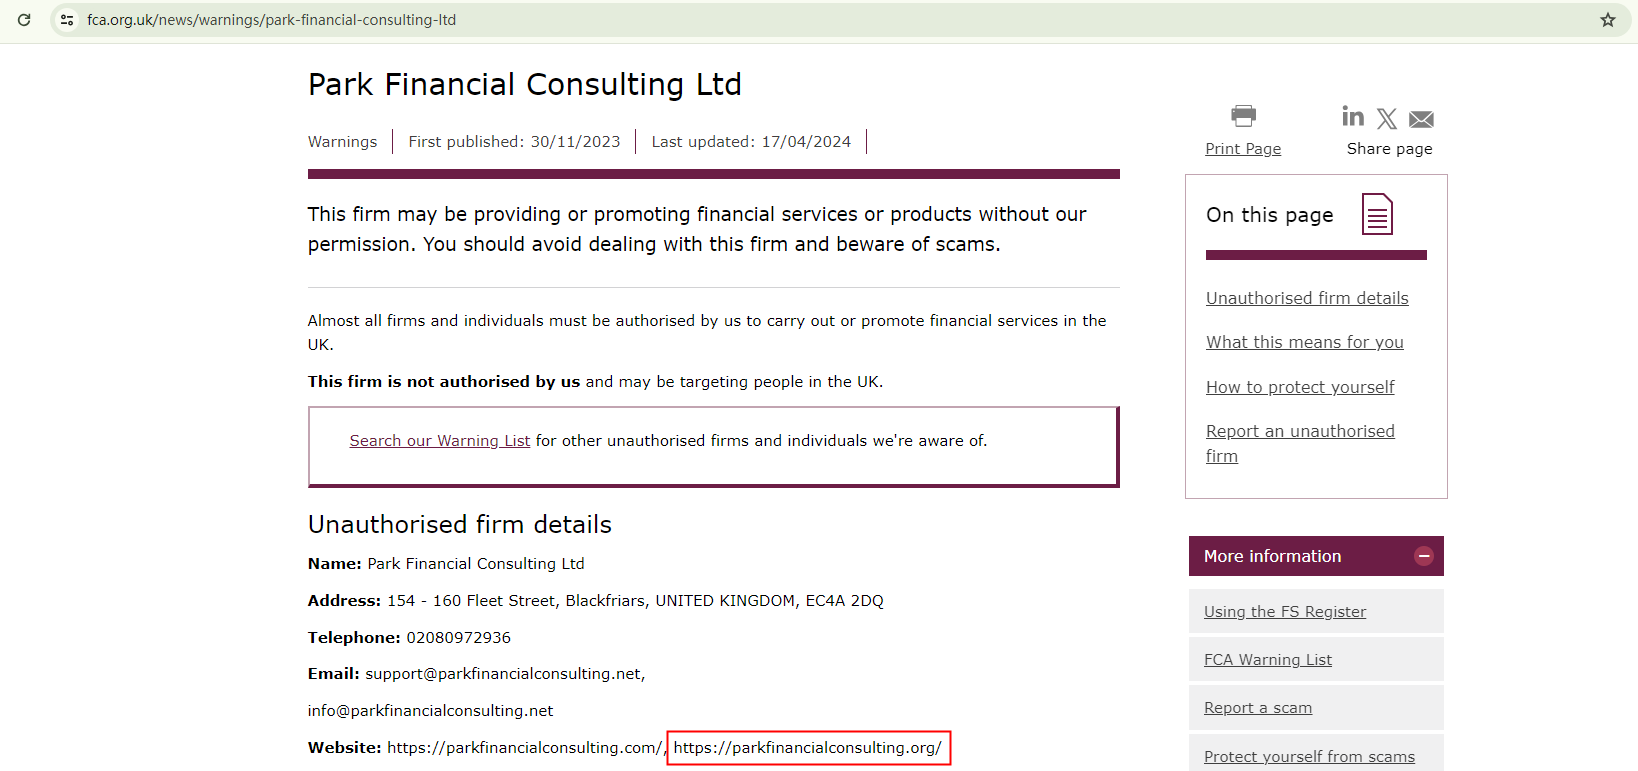Open Using the FS Register link
The height and width of the screenshot is (771, 1638).
click(x=1284, y=612)
